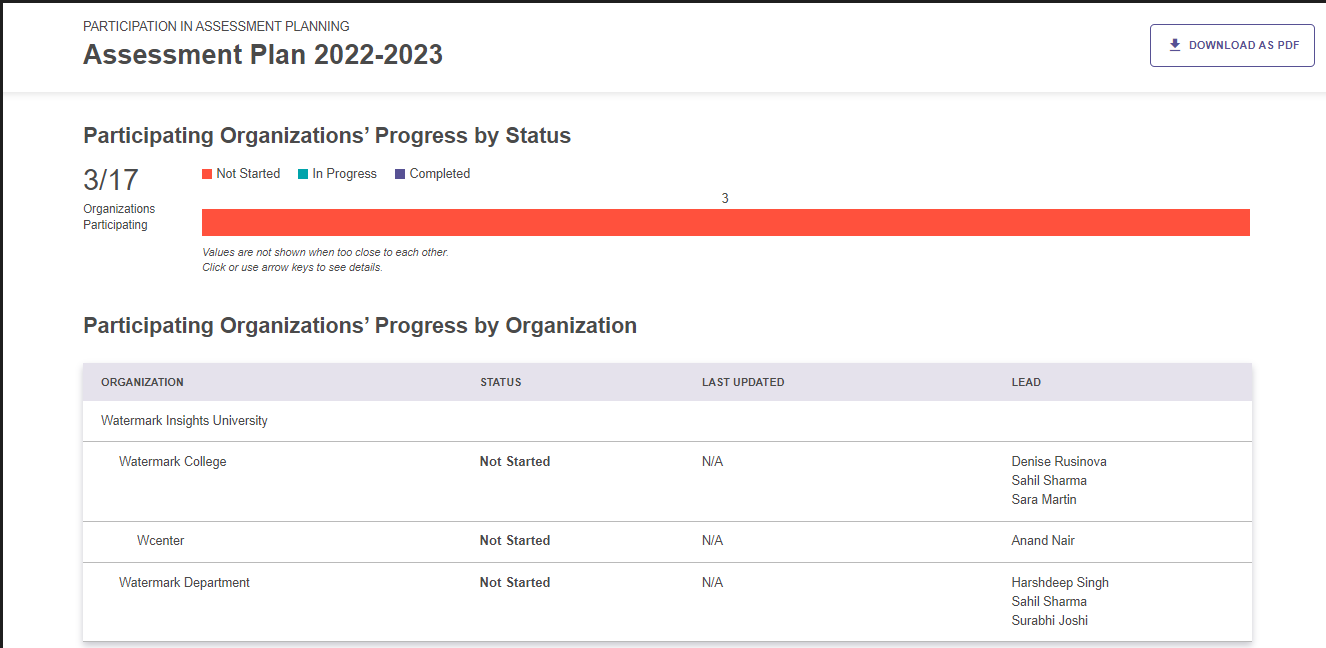
Task: Click the note "Values are not shown when too close"
Action: coord(325,253)
